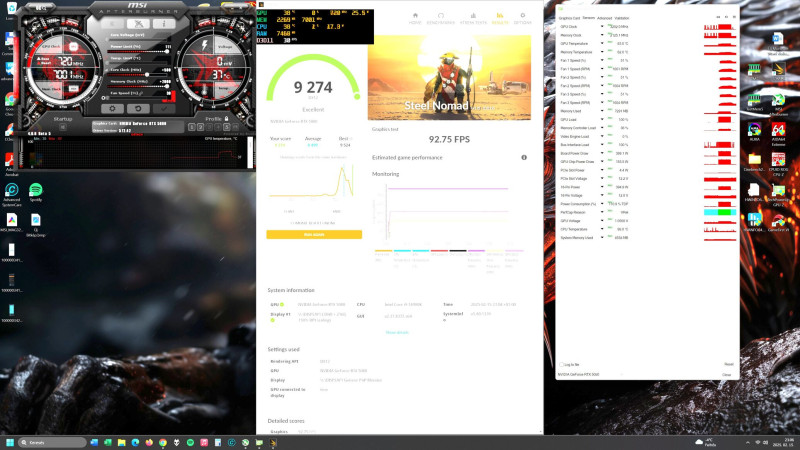Image resolution: width=800 pixels, height=450 pixels.
Task: Open Advanced SystemCare desktop shortcut
Action: [x=11, y=195]
